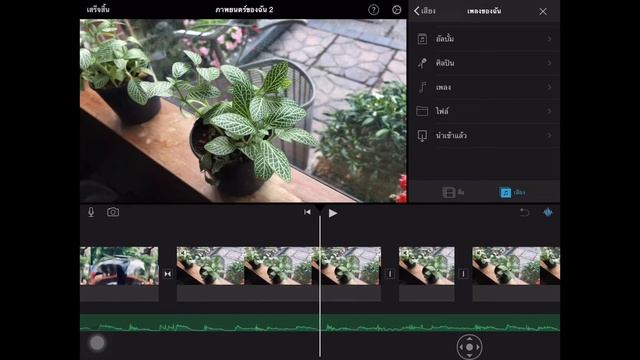Tap the video preview viewer
640x360 pixels.
(243, 111)
